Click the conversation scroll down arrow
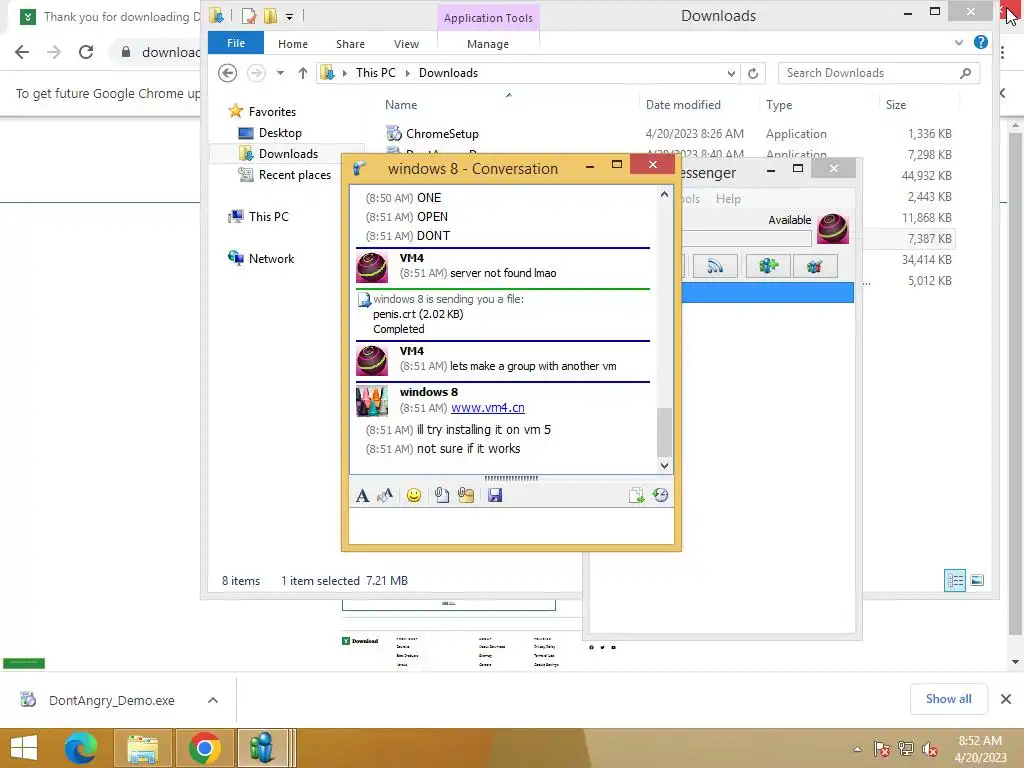This screenshot has width=1024, height=768. click(664, 466)
